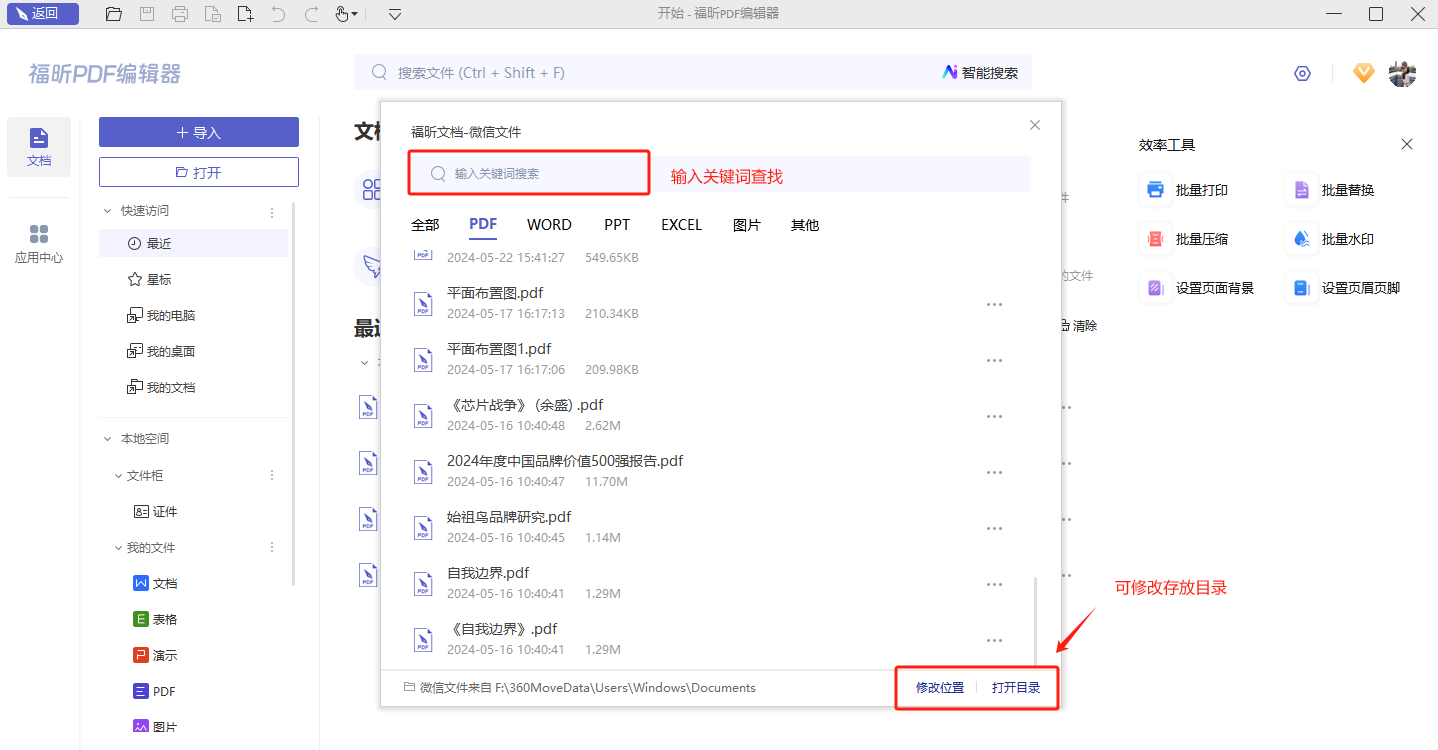Click the set page background icon (设置页面背景)

point(1156,288)
